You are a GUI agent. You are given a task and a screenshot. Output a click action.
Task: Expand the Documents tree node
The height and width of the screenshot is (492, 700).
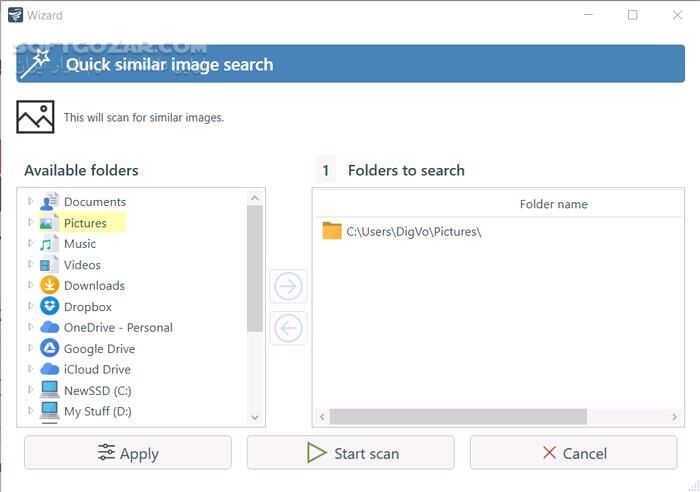pos(30,201)
